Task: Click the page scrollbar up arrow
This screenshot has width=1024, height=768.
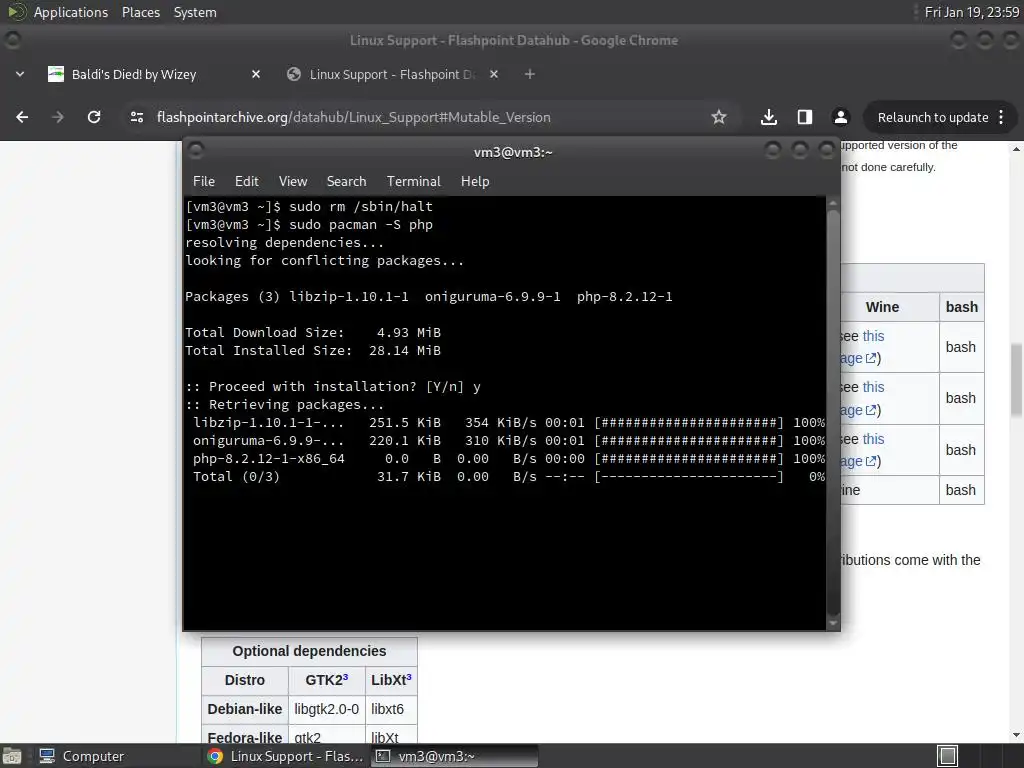Action: 1016,150
